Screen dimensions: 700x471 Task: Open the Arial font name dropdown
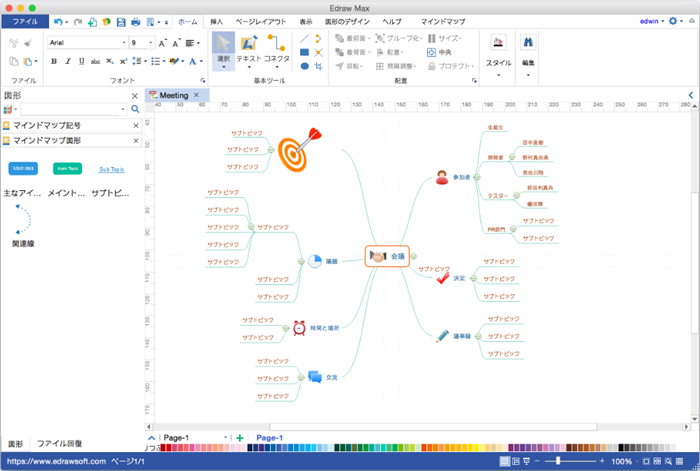124,43
